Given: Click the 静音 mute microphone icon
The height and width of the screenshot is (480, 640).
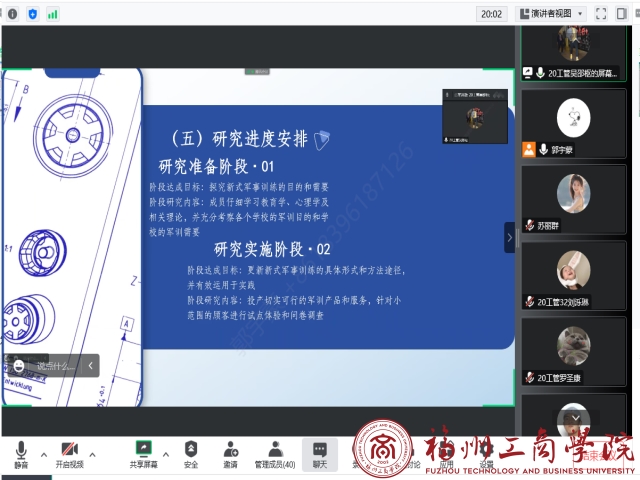Looking at the screenshot, I should (21, 450).
